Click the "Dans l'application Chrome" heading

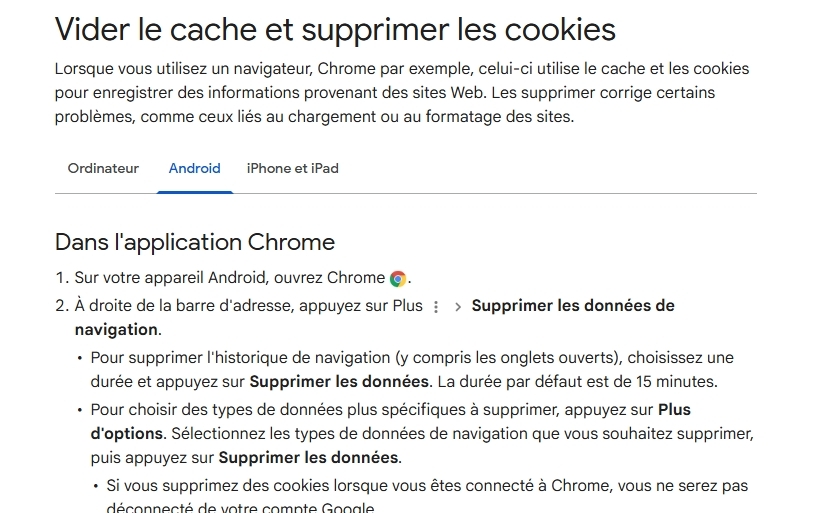(195, 242)
